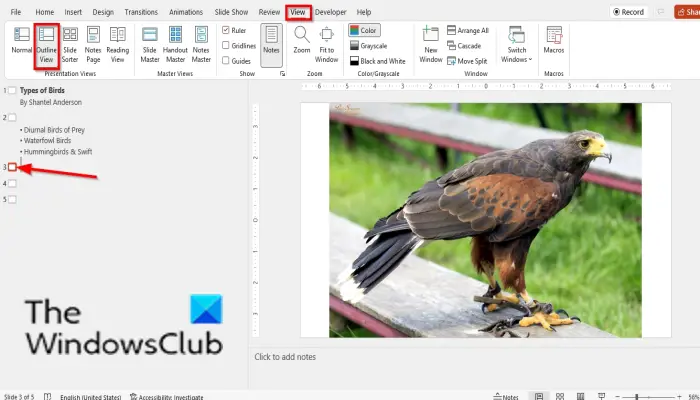700x400 pixels.
Task: Click 'Slide 3 of 5' status indicator
Action: click(19, 397)
